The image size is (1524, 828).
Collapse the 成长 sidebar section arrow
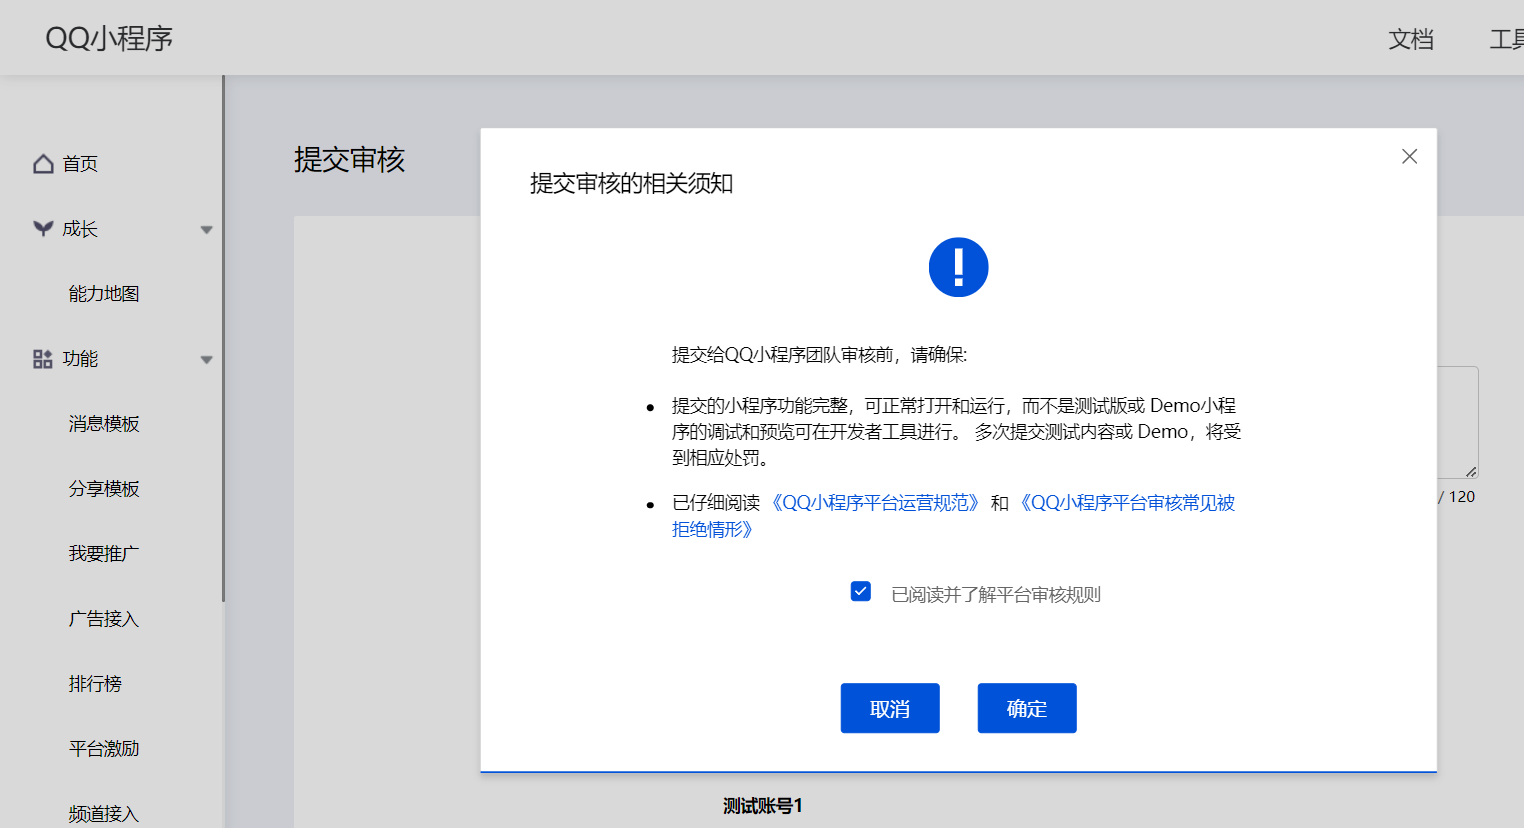tap(207, 229)
